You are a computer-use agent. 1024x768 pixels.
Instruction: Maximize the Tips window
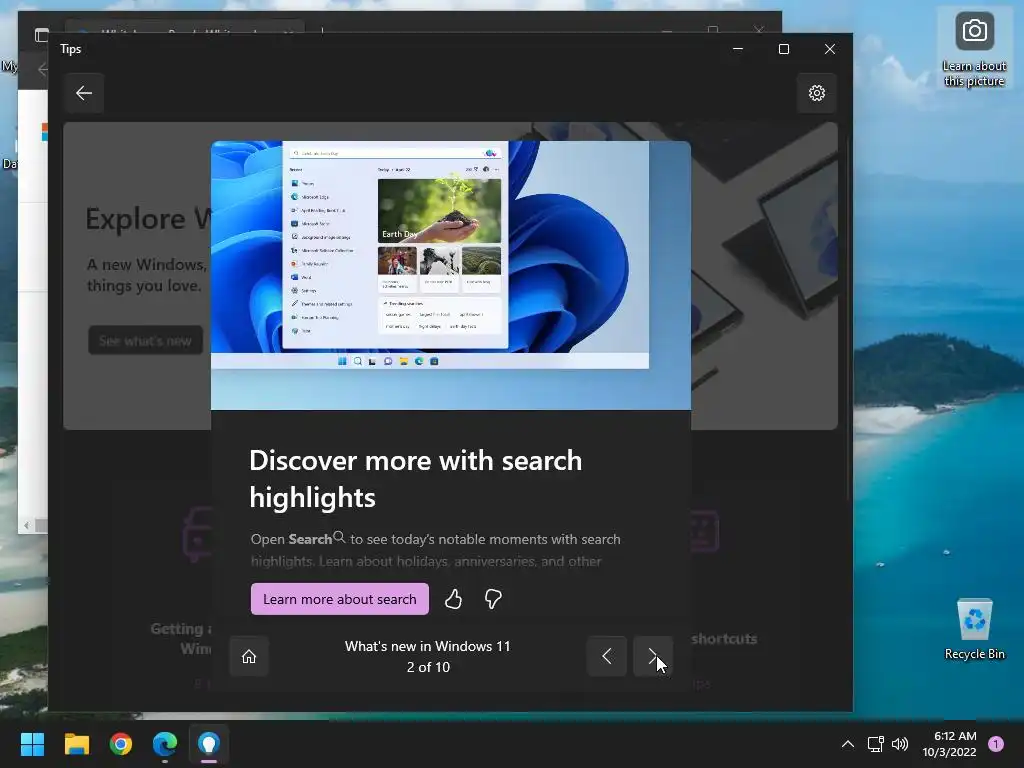pyautogui.click(x=784, y=49)
